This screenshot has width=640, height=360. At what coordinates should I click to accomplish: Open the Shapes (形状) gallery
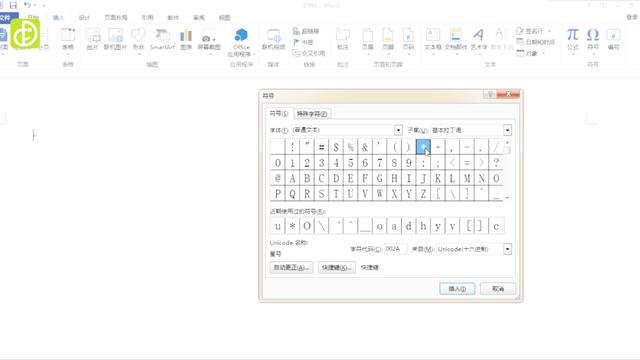click(138, 39)
